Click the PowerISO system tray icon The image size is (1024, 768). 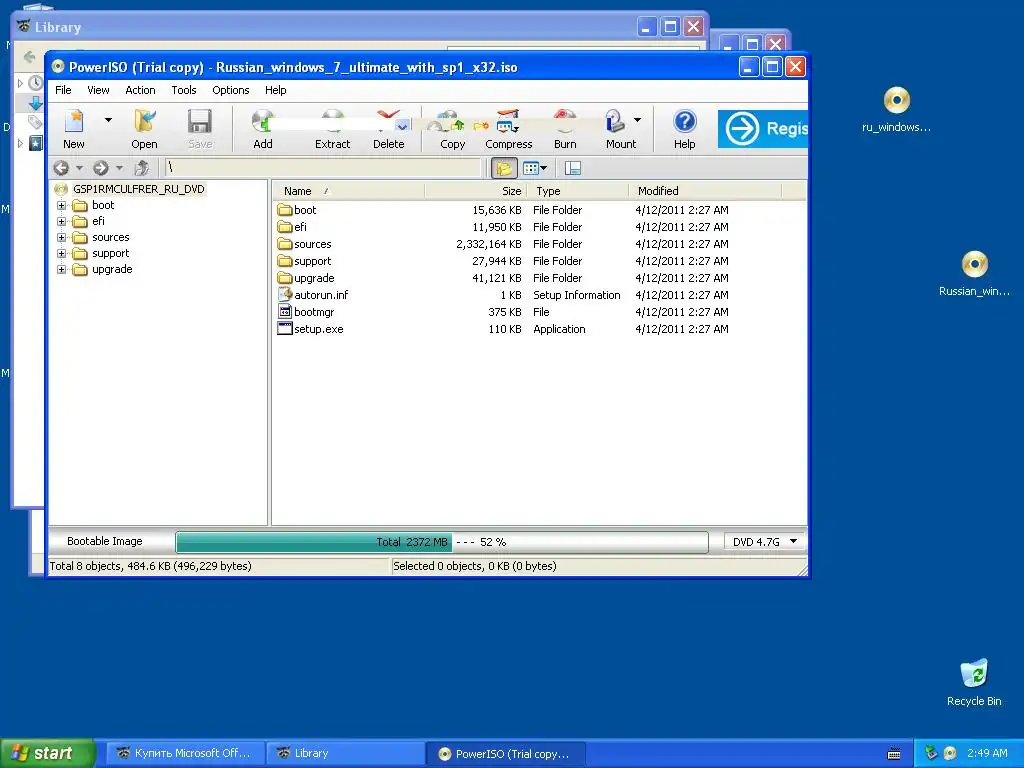[950, 753]
